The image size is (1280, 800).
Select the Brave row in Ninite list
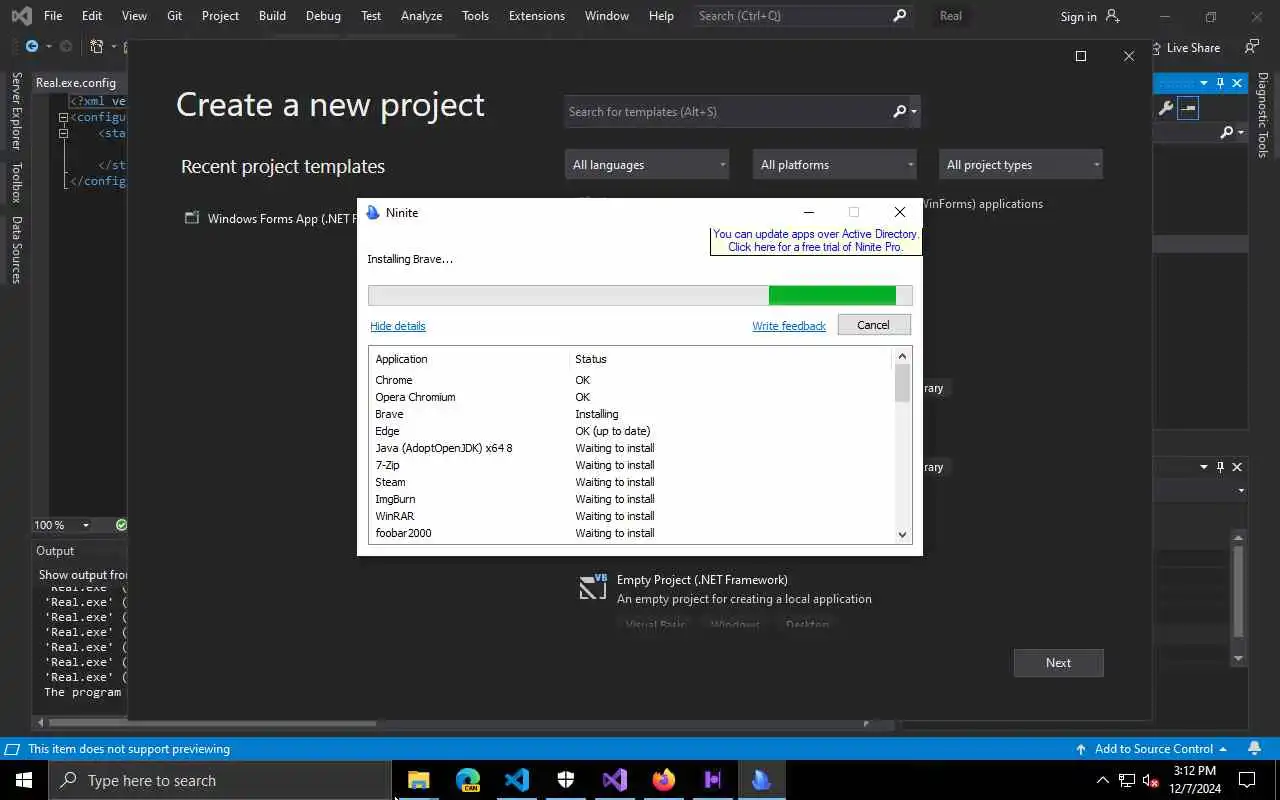tap(632, 414)
